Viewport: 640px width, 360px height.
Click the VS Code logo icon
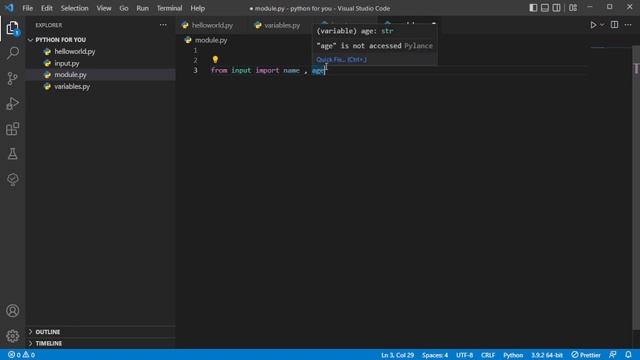(x=9, y=8)
